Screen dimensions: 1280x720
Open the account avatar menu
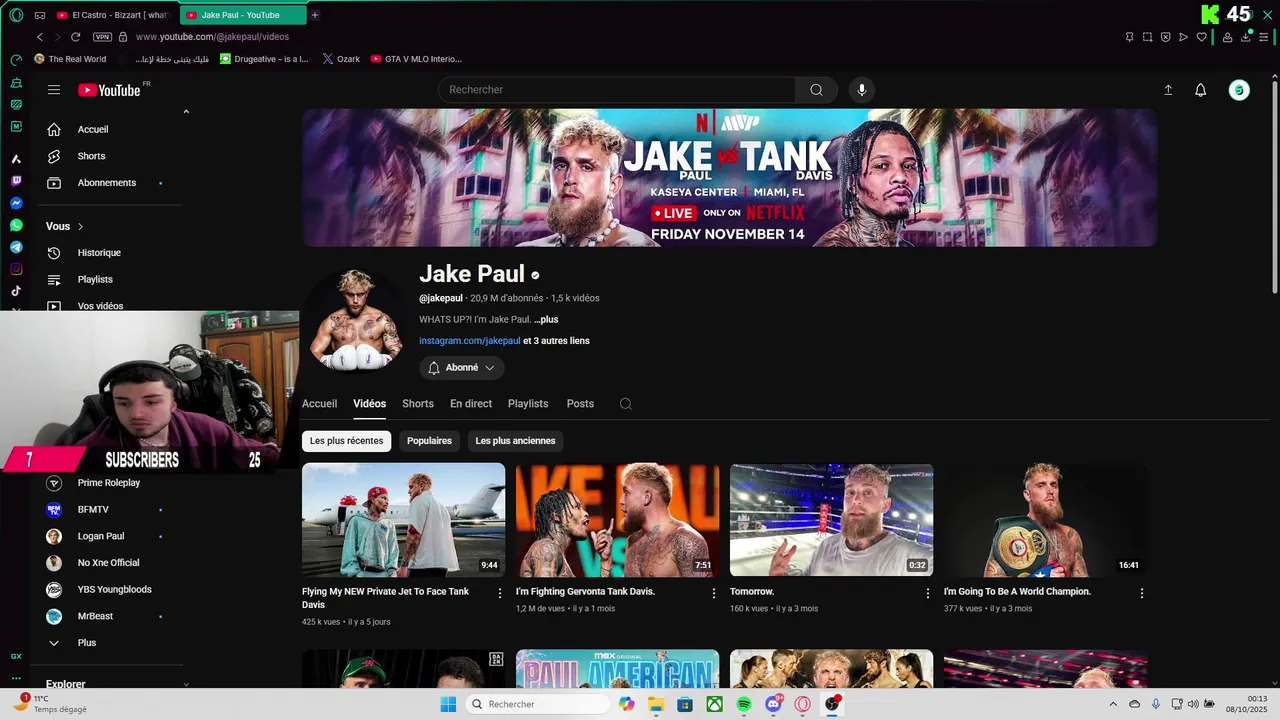click(x=1239, y=90)
